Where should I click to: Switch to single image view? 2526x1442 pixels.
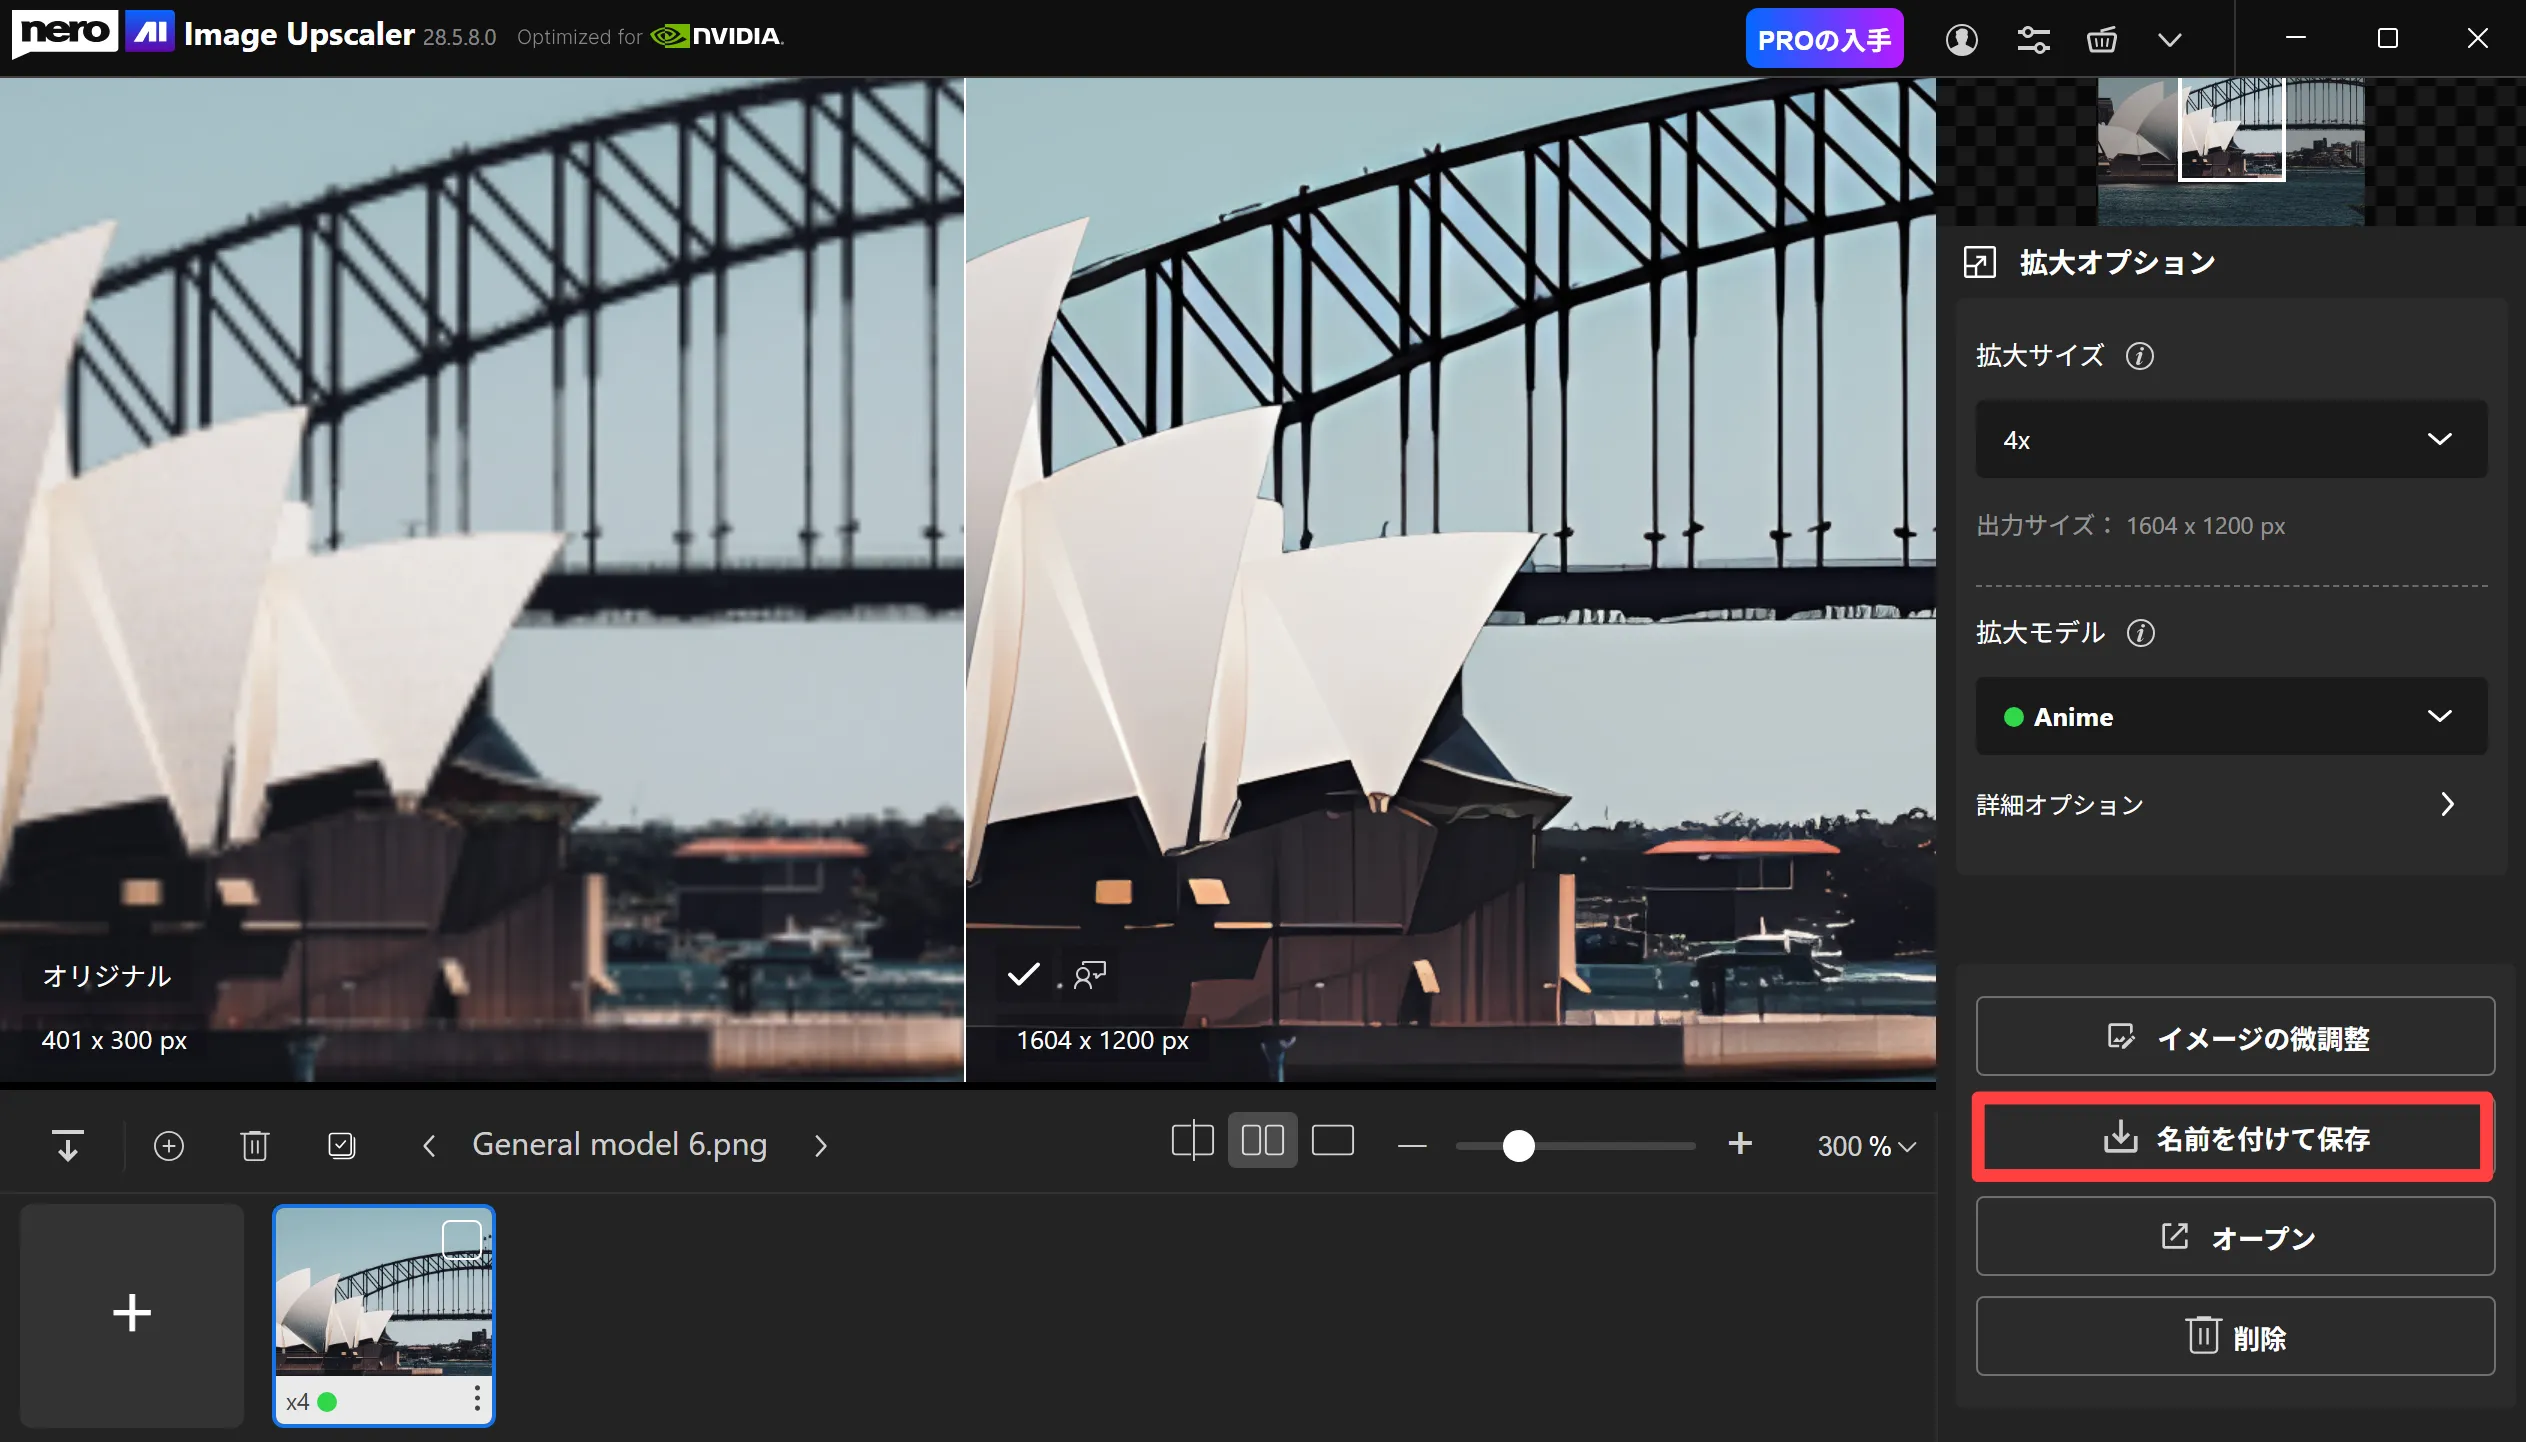[x=1332, y=1141]
